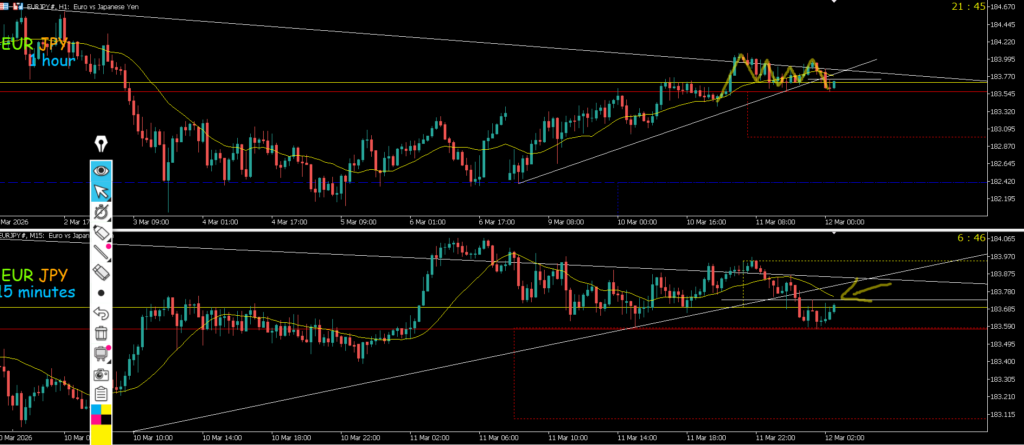Click the crossed-out pen icon
1024x445 pixels.
(x=101, y=212)
